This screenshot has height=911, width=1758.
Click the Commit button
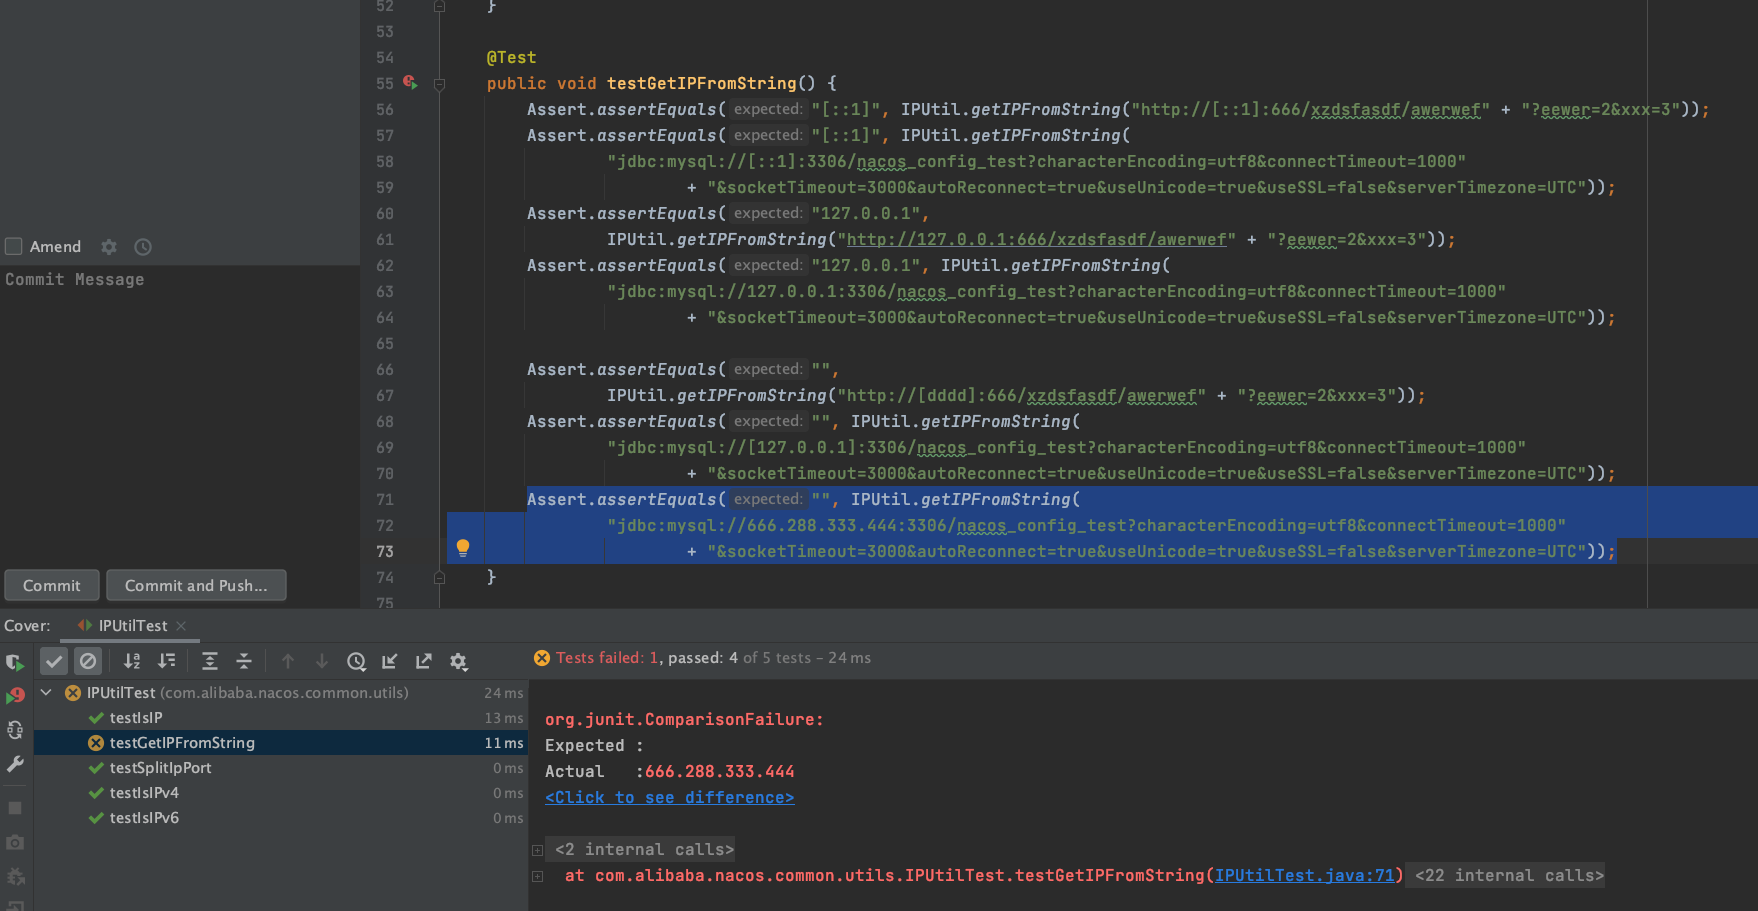pyautogui.click(x=52, y=585)
